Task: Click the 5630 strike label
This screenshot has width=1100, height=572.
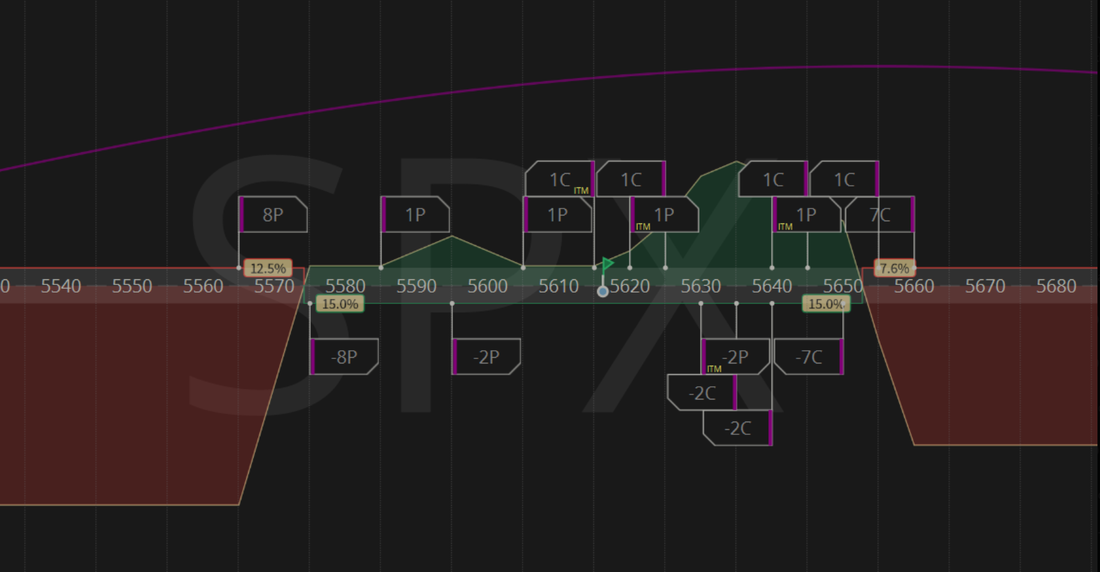Action: [x=701, y=286]
